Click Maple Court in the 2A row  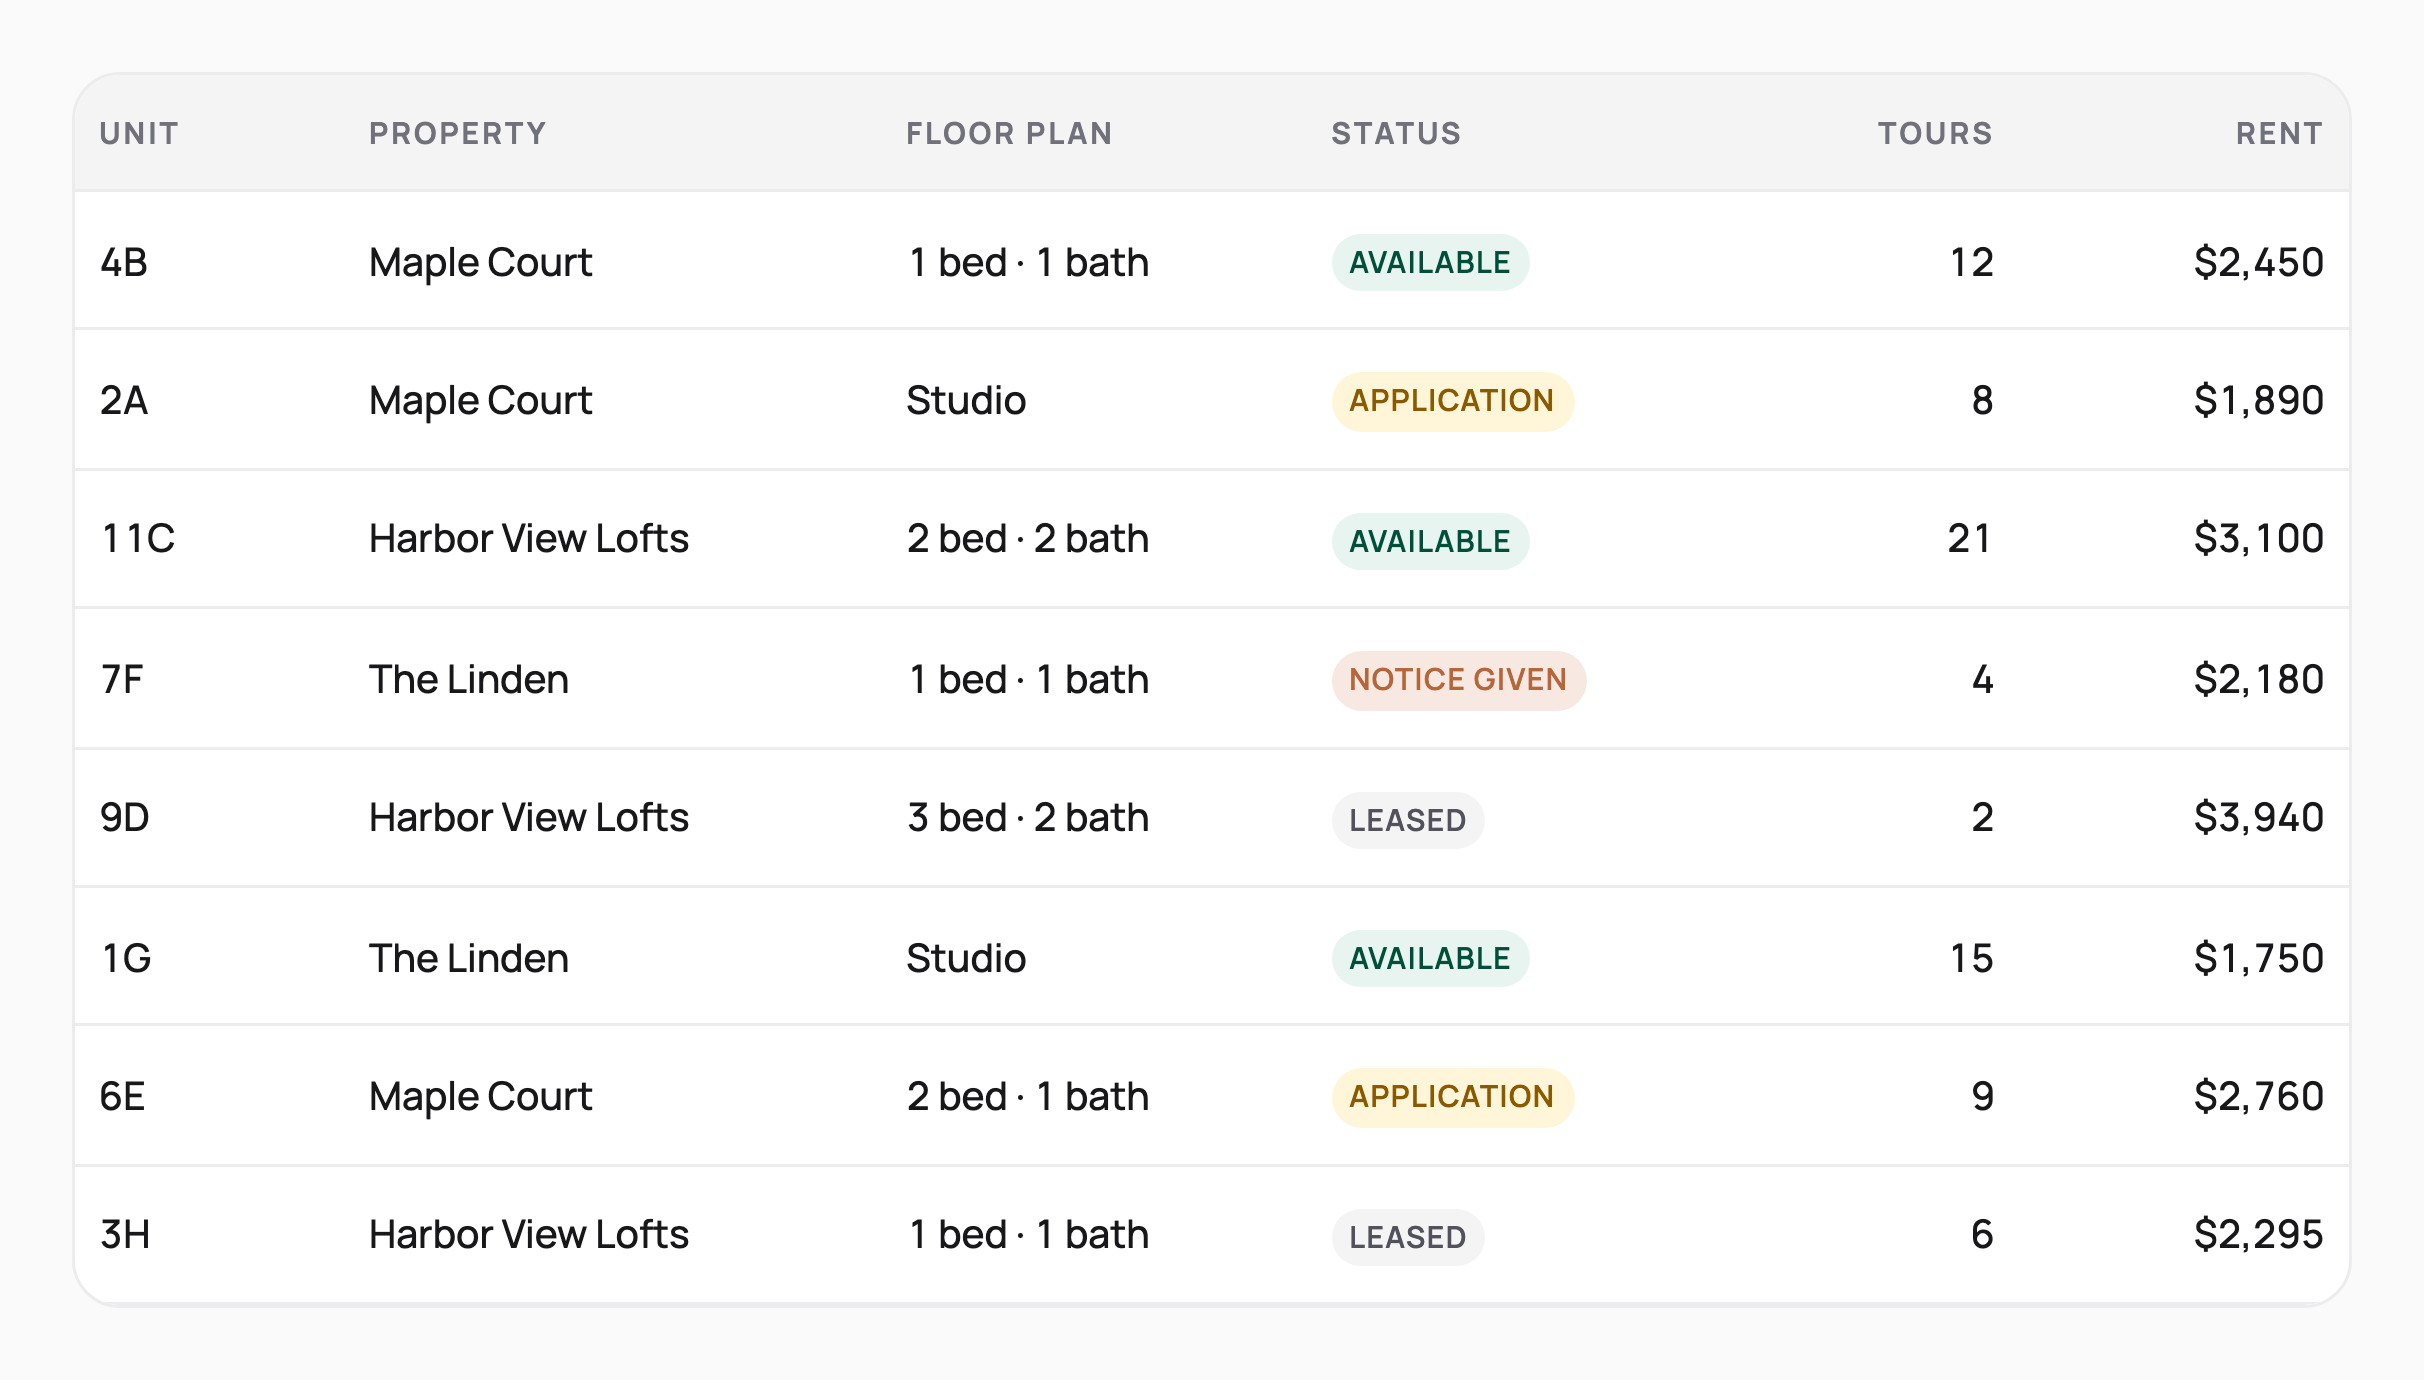(481, 401)
